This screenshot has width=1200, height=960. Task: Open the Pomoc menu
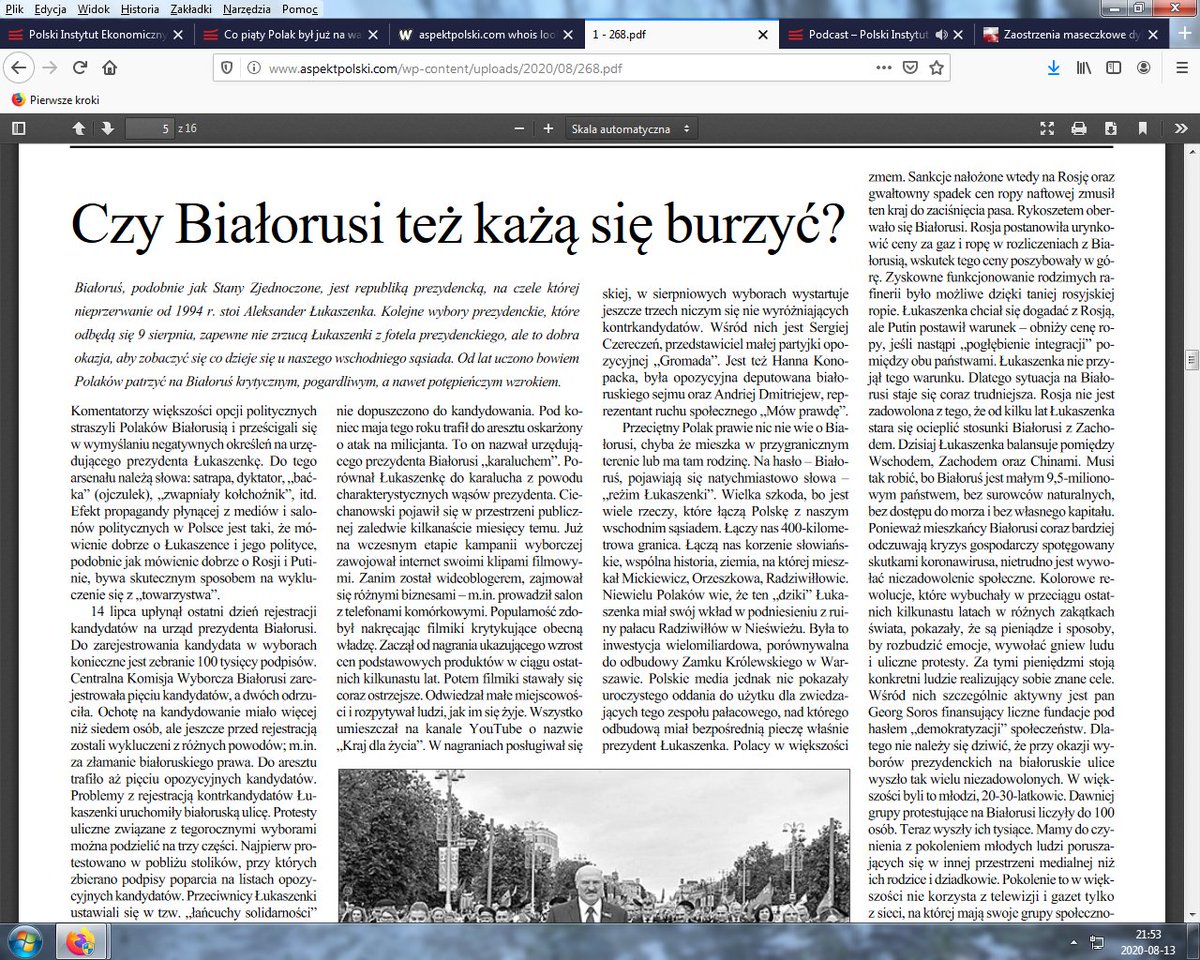point(298,8)
